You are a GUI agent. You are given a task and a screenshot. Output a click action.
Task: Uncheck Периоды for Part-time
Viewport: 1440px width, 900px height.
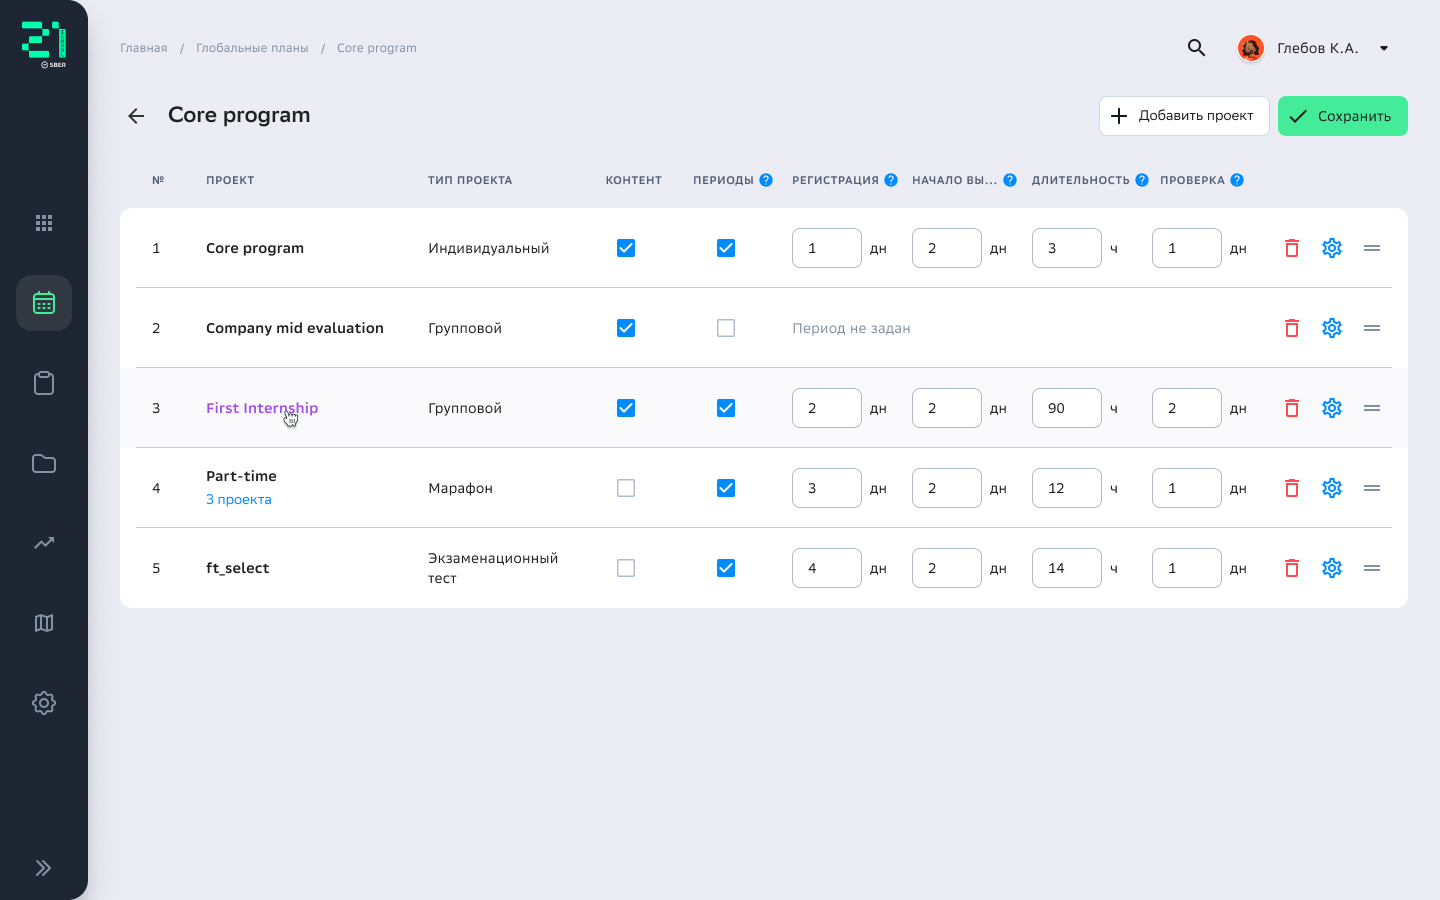pyautogui.click(x=726, y=488)
